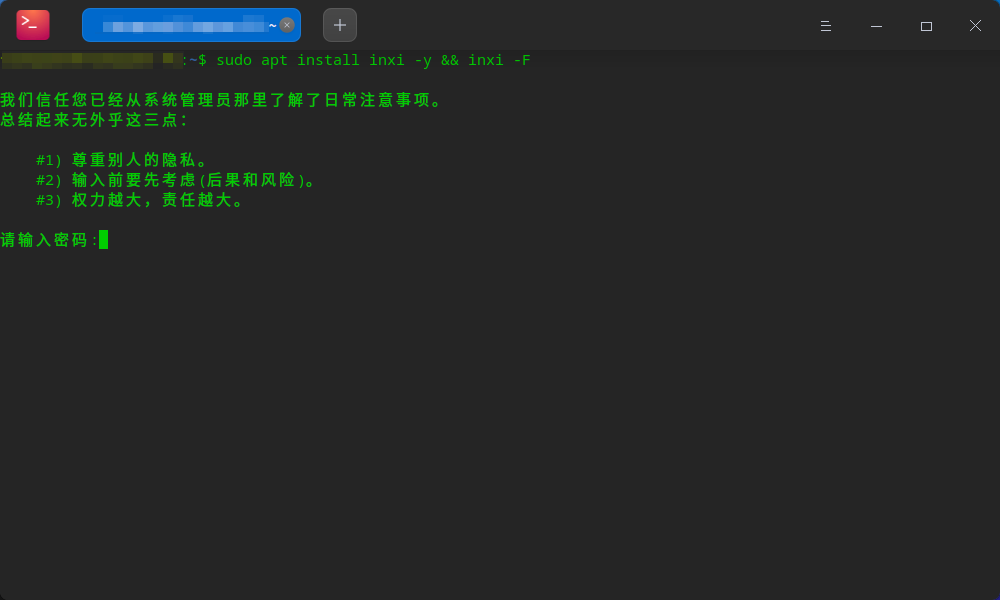Click the command 'sudo apt install inxi'

coord(292,60)
